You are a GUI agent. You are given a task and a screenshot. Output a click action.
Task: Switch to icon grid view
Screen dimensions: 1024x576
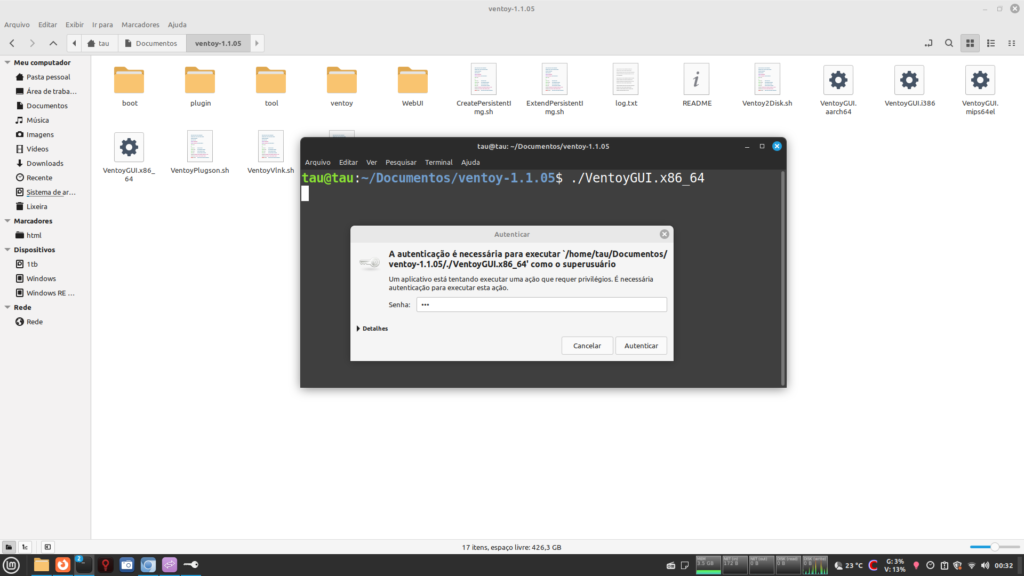click(x=969, y=44)
